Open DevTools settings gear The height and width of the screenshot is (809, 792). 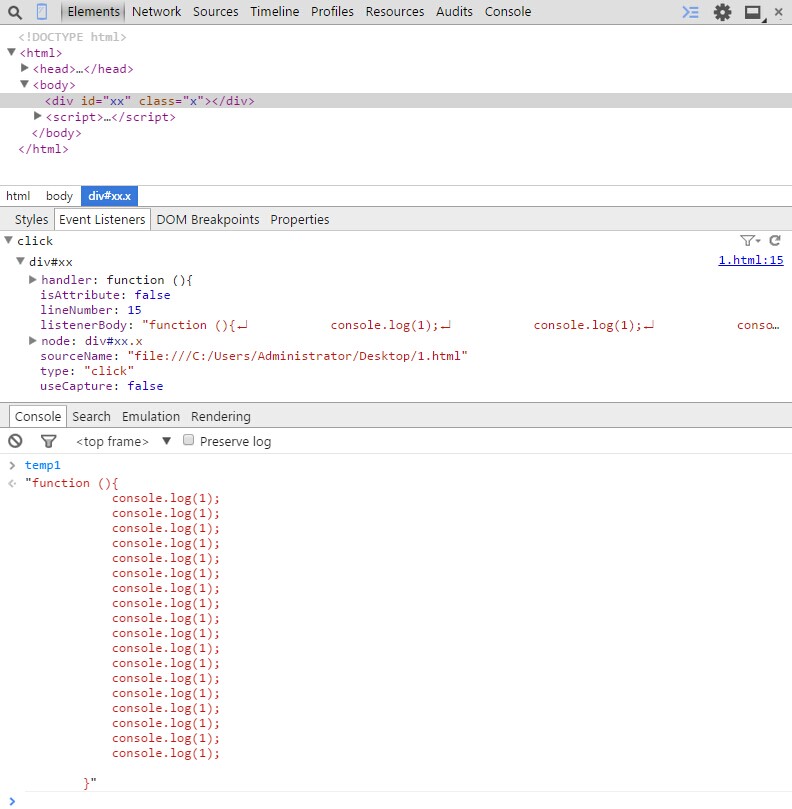click(x=722, y=12)
